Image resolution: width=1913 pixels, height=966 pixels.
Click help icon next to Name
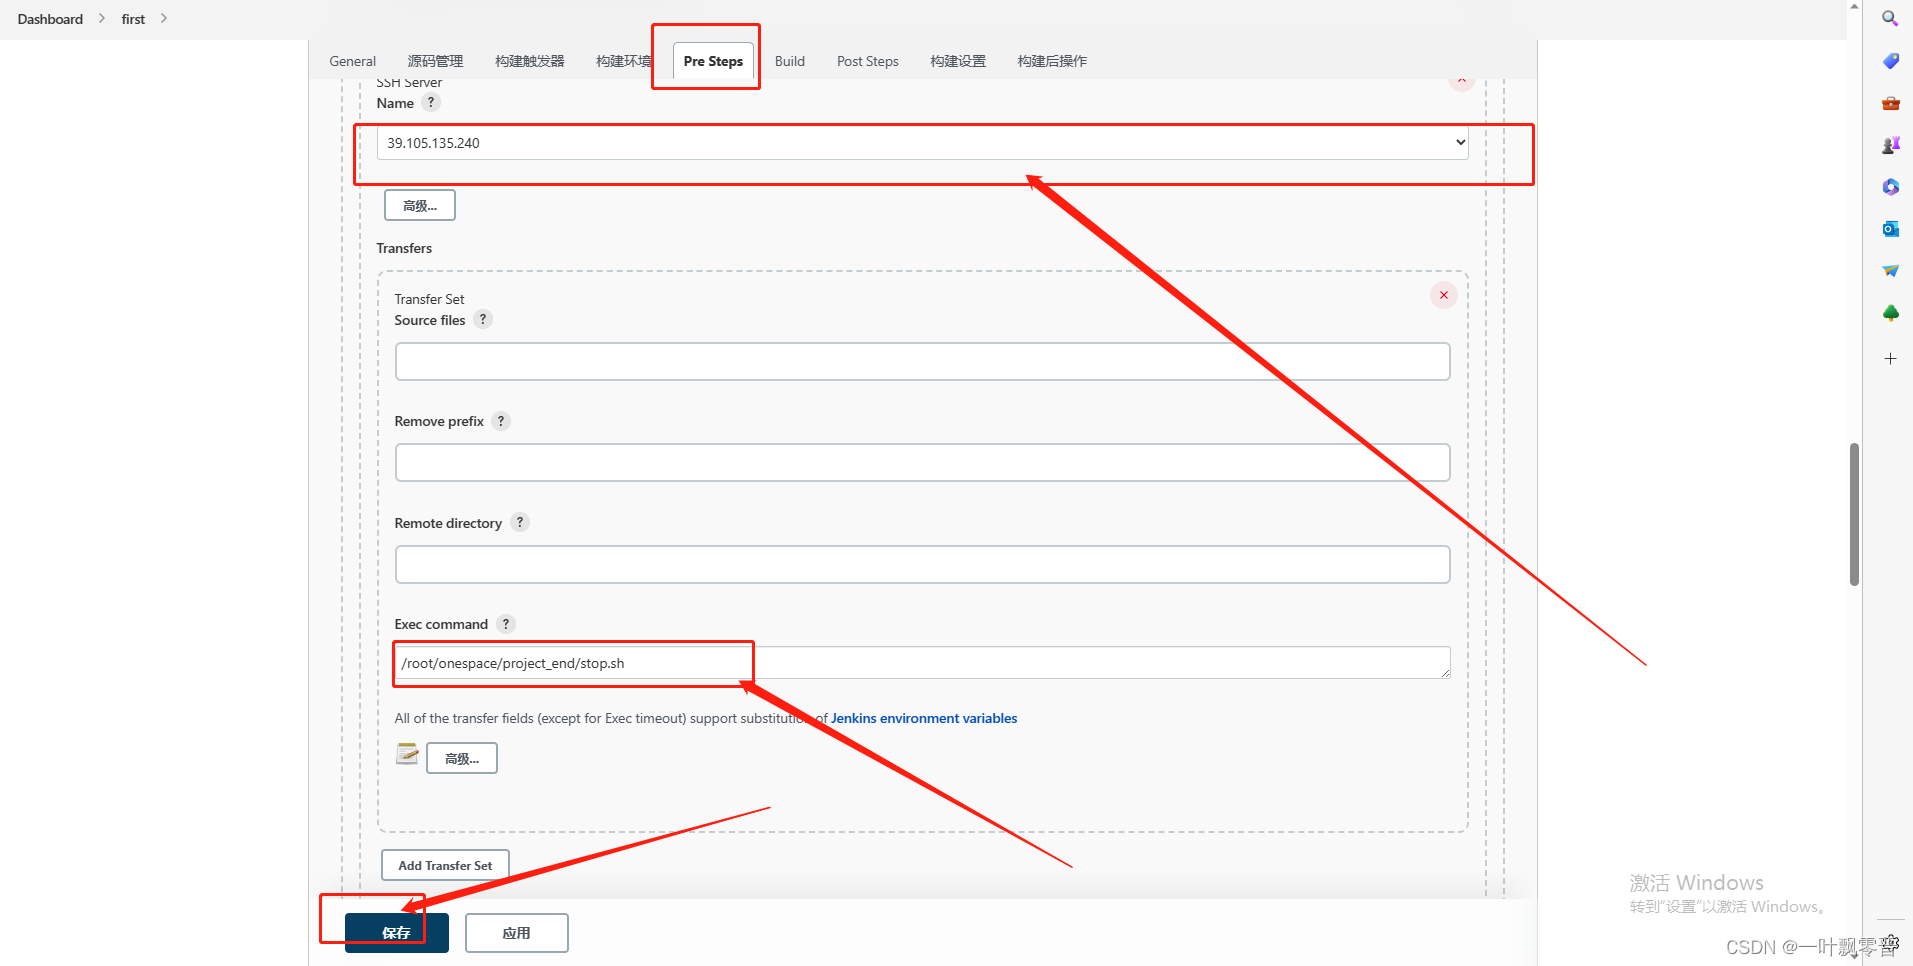click(431, 102)
